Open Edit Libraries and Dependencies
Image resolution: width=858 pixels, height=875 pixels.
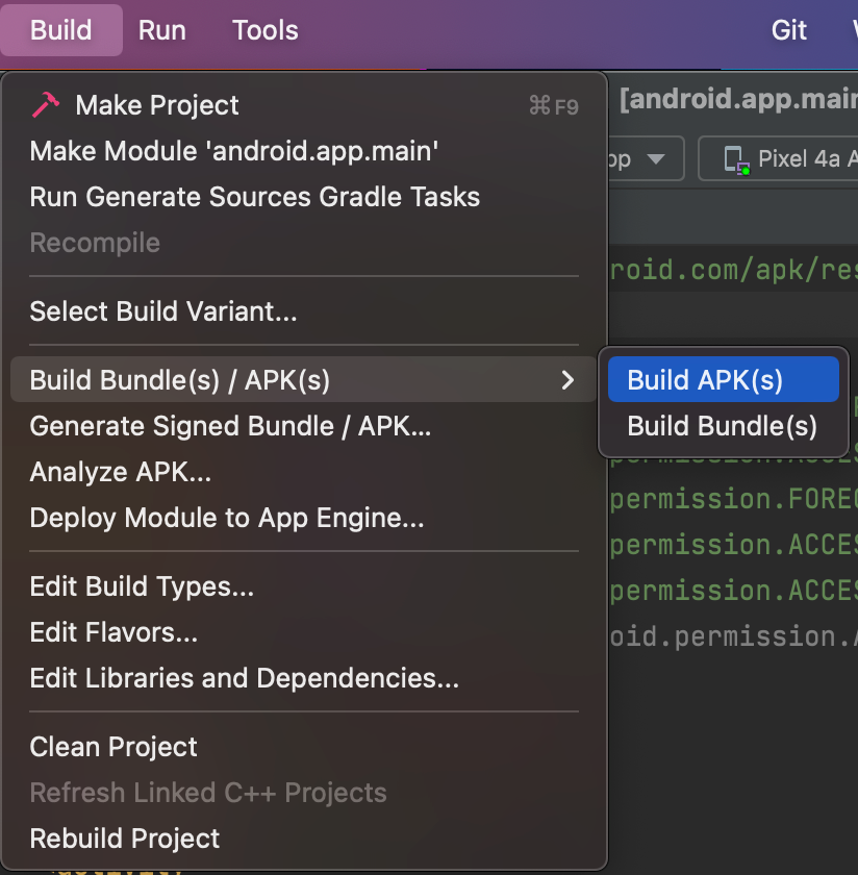(x=244, y=678)
